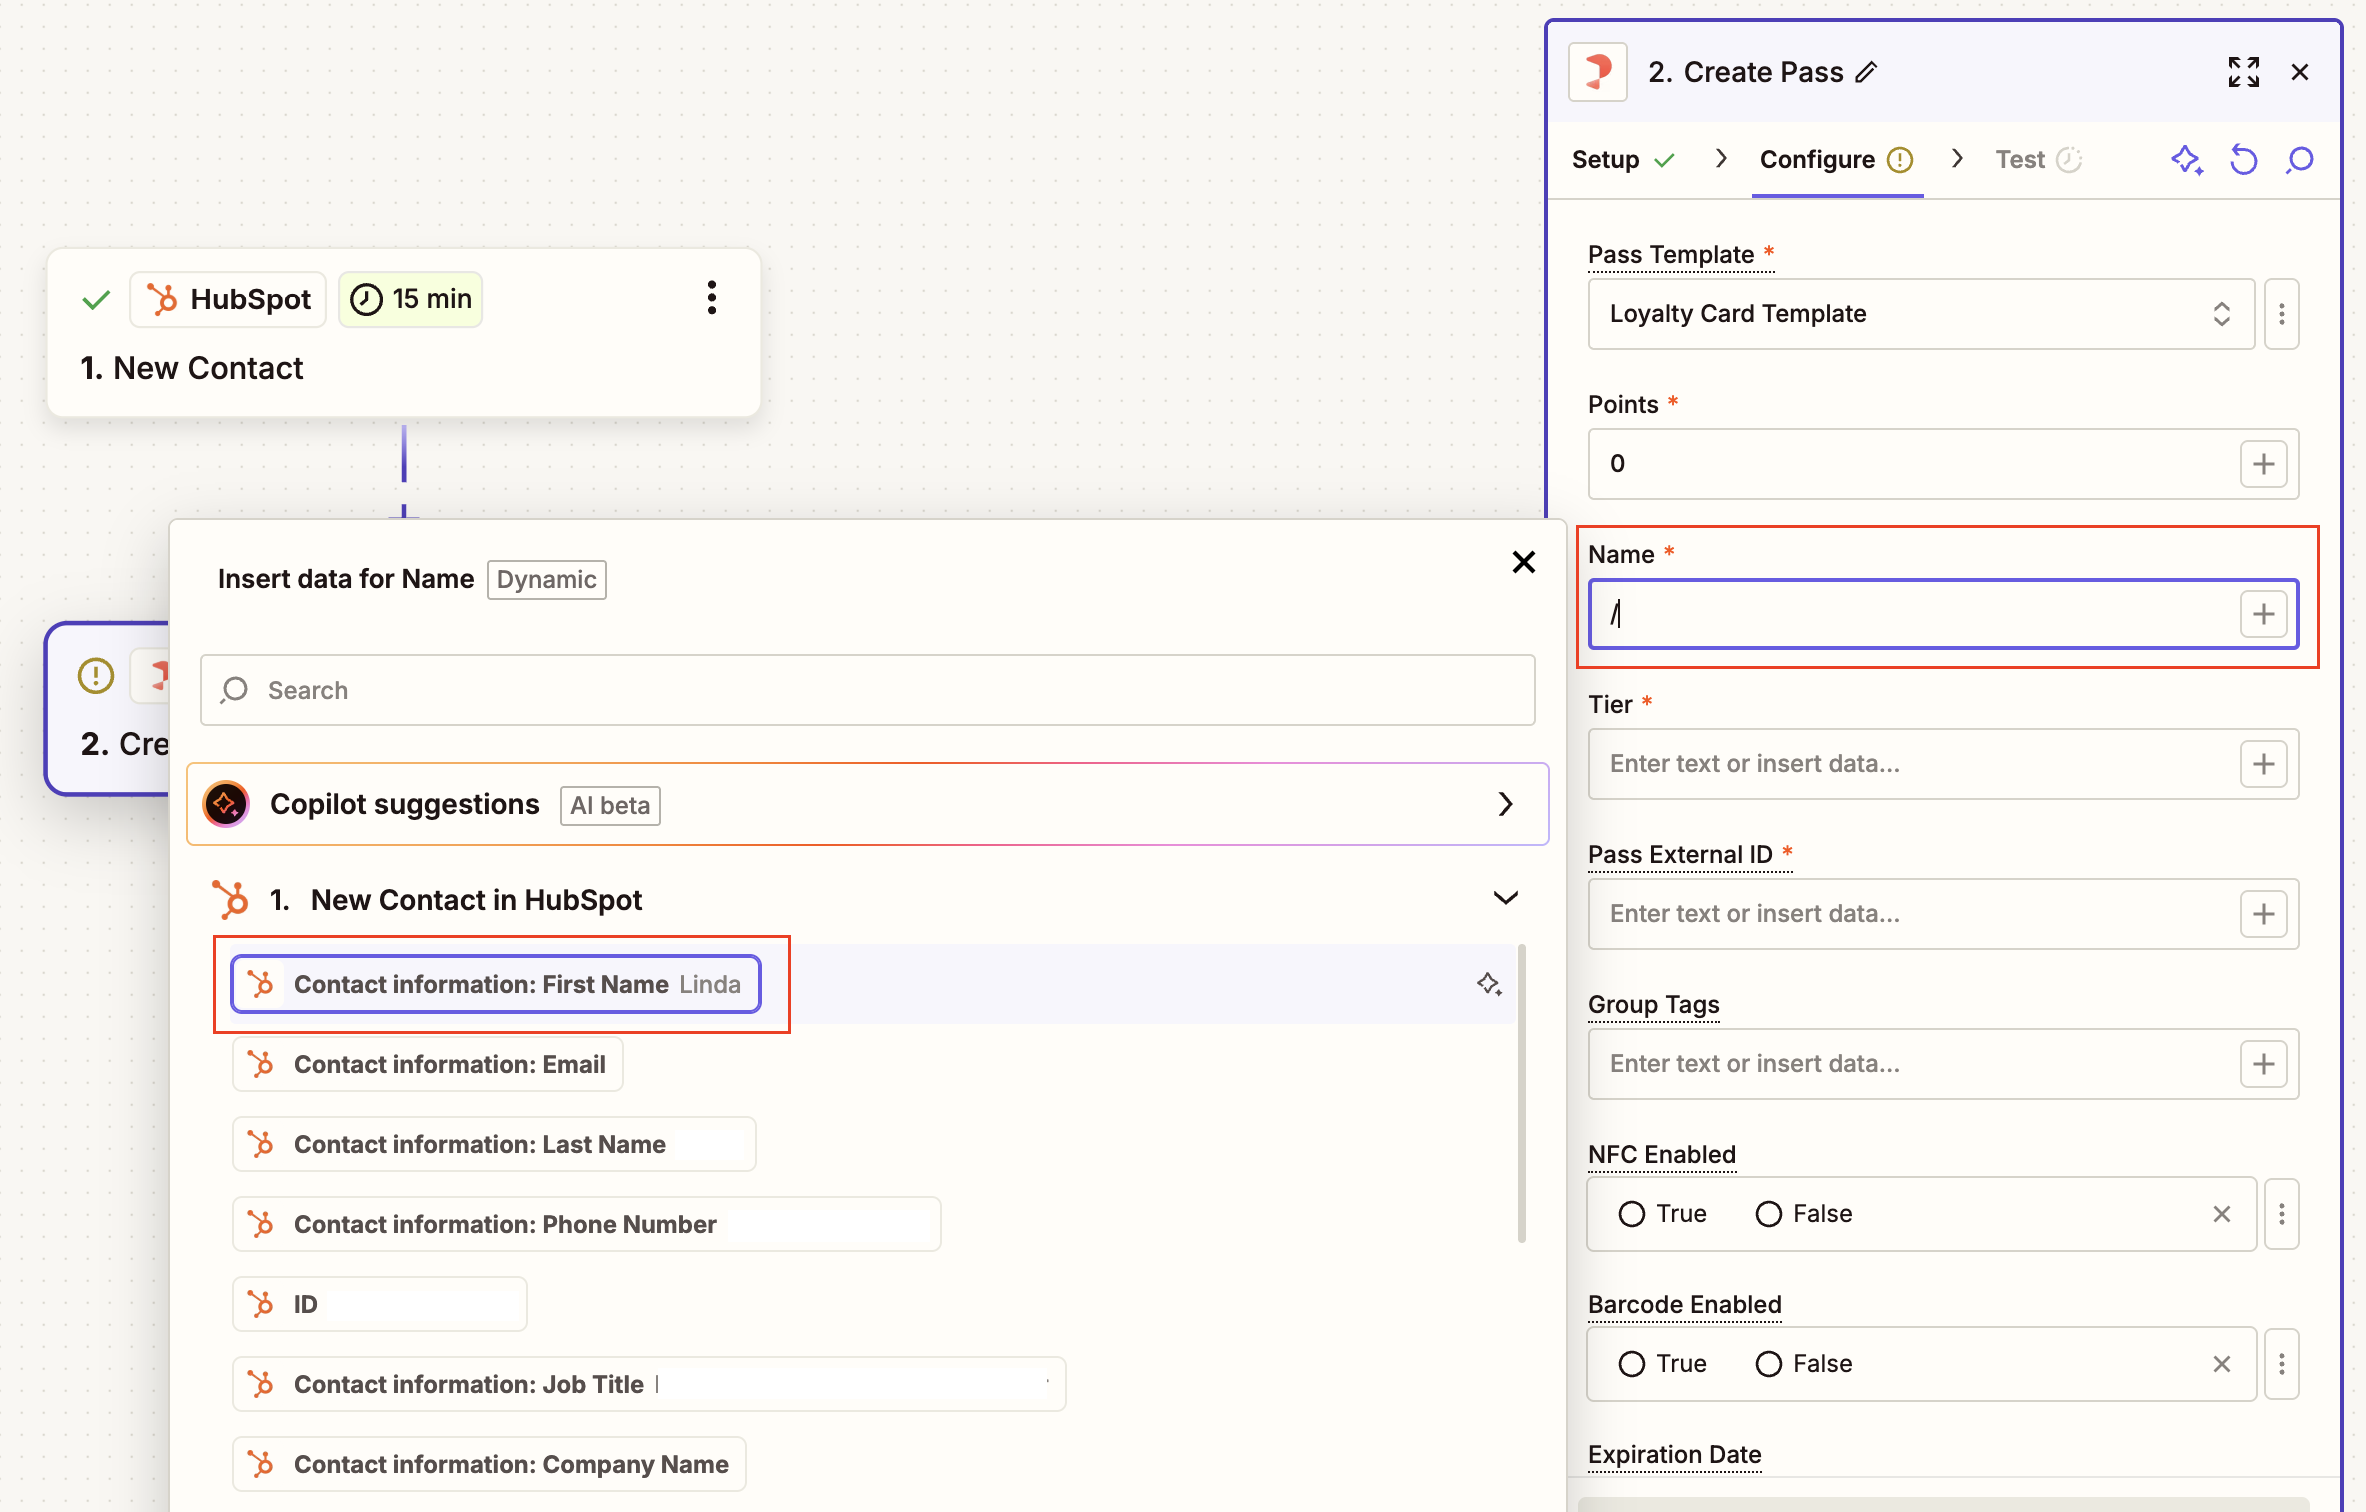The width and height of the screenshot is (2366, 1512).
Task: Click plus button for Group Tags
Action: (2264, 1064)
